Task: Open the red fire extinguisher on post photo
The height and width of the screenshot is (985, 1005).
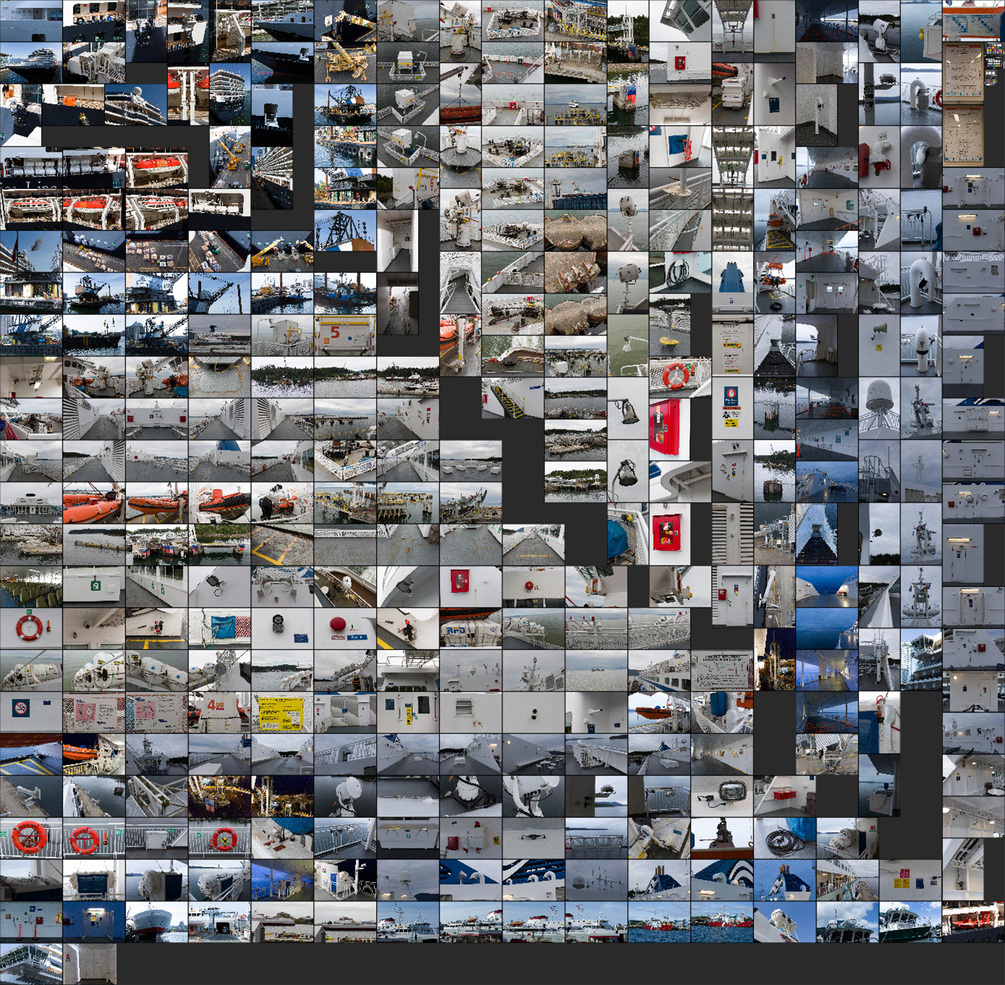Action: click(879, 723)
